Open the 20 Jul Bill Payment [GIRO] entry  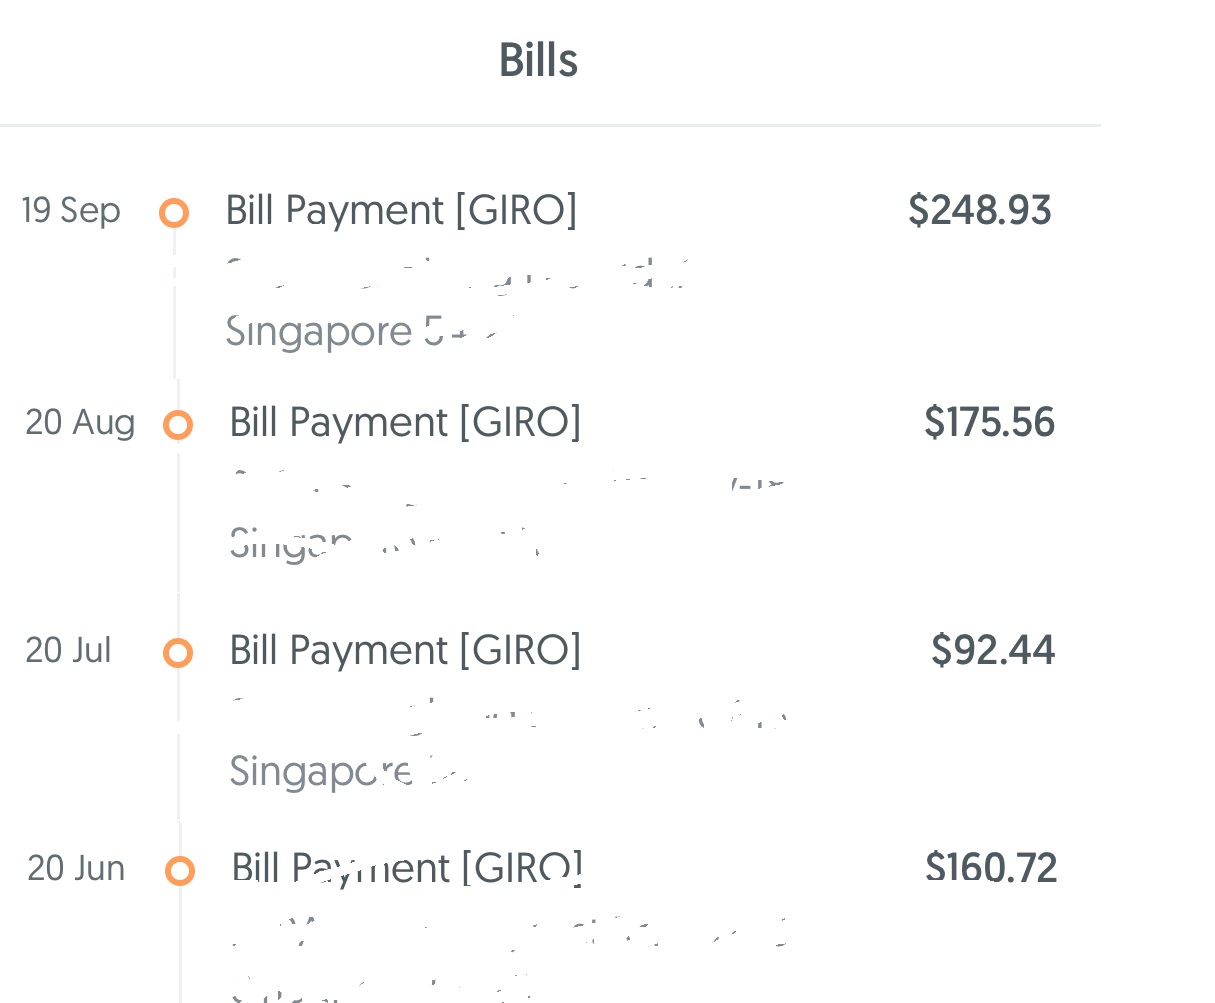pos(405,651)
